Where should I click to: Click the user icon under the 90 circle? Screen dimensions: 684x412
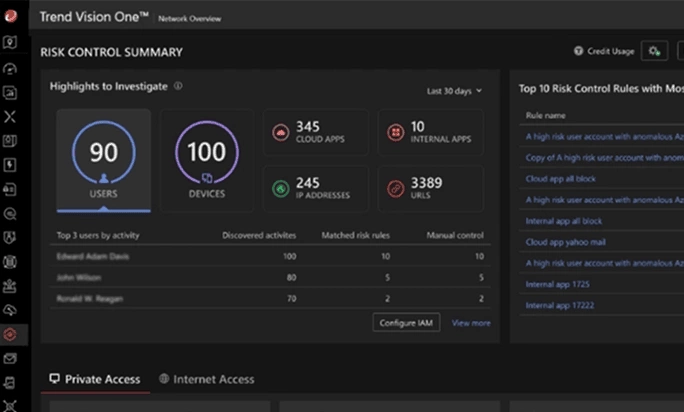click(104, 178)
